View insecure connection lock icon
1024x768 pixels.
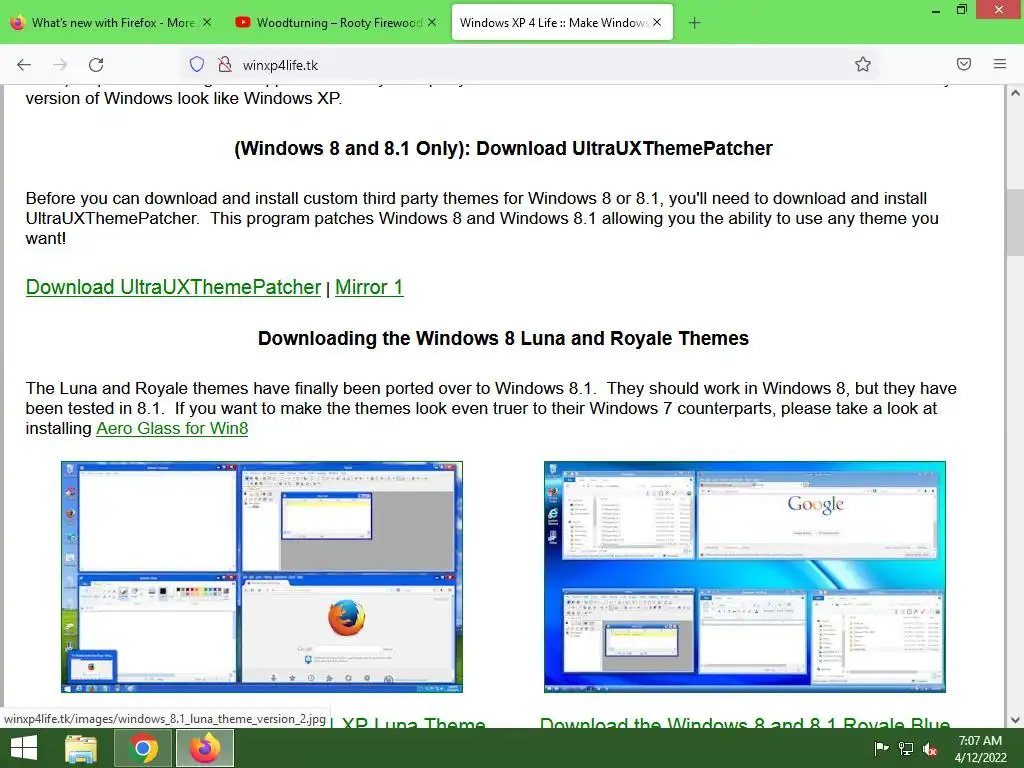(225, 65)
